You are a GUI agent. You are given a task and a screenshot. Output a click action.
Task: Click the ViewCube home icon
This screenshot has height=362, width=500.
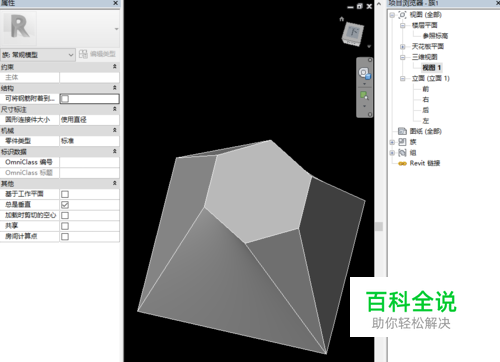click(341, 19)
